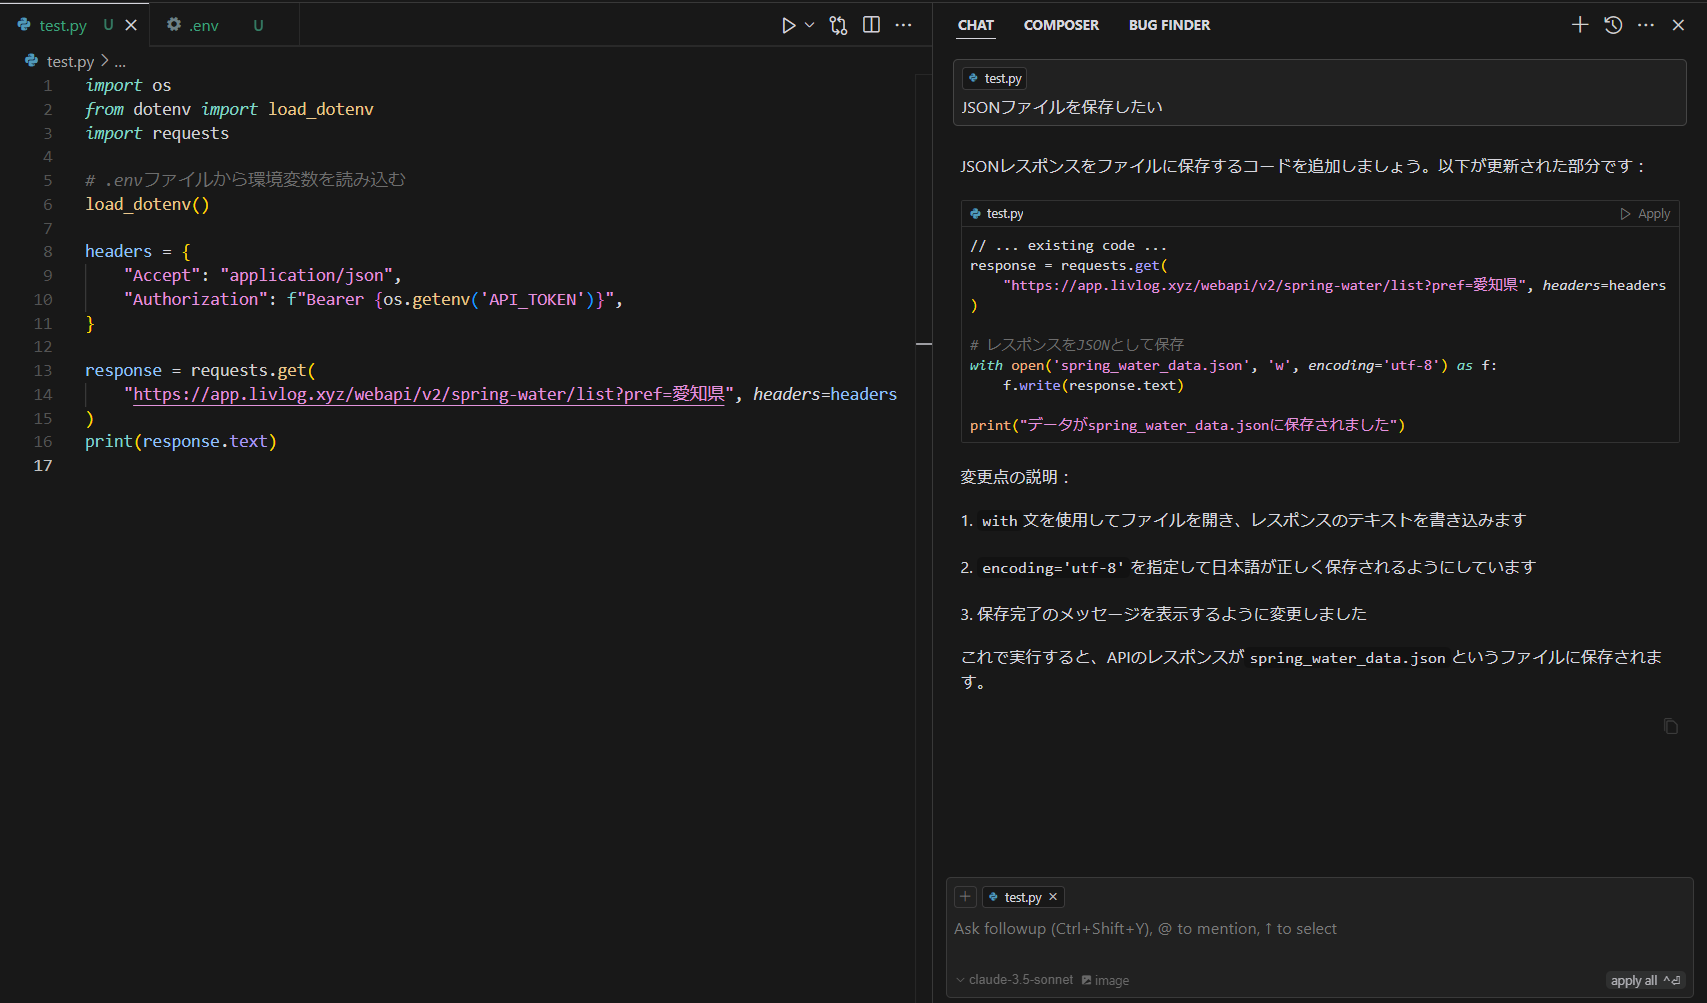The image size is (1707, 1003).
Task: Open the chat panel's more options ellipsis
Action: (1646, 25)
